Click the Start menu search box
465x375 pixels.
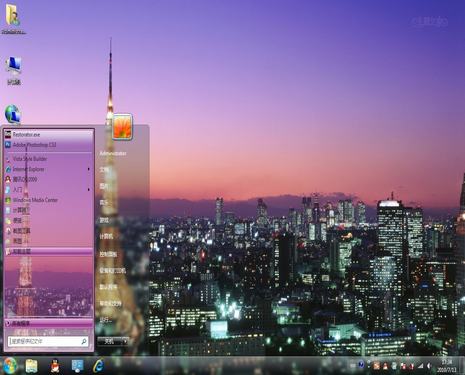(48, 341)
